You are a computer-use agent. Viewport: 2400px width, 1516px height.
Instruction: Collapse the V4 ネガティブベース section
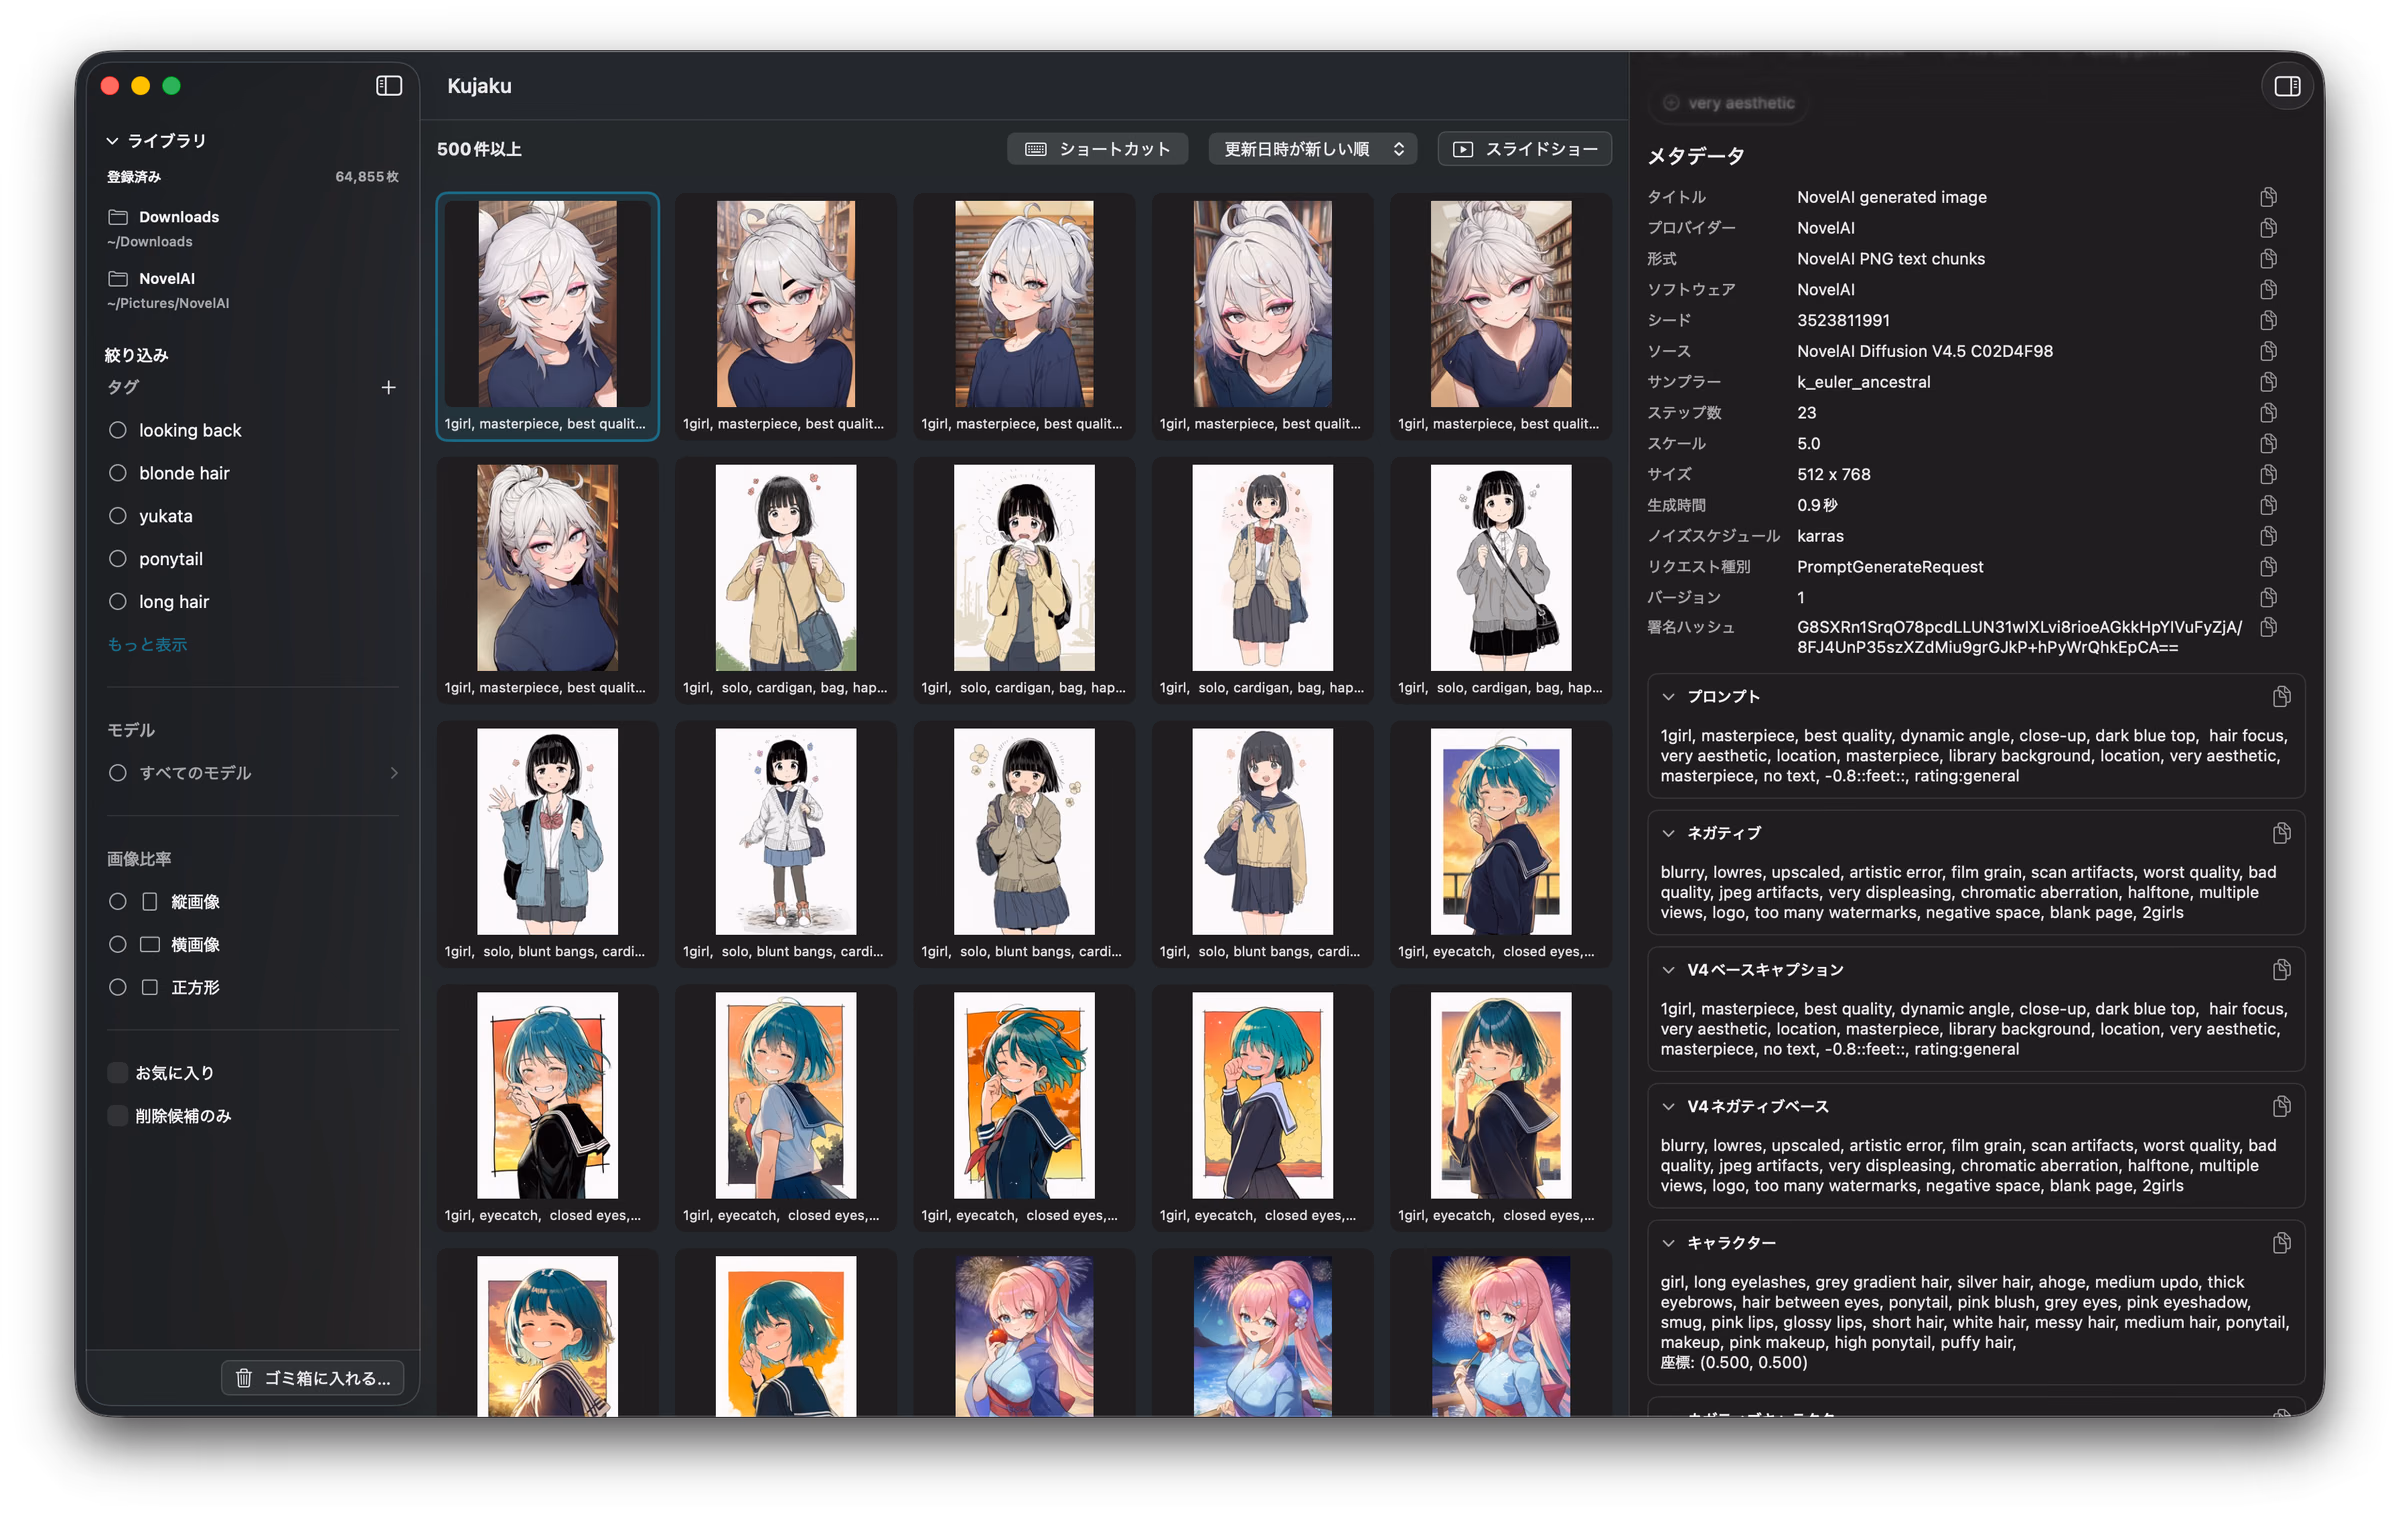[1668, 1107]
